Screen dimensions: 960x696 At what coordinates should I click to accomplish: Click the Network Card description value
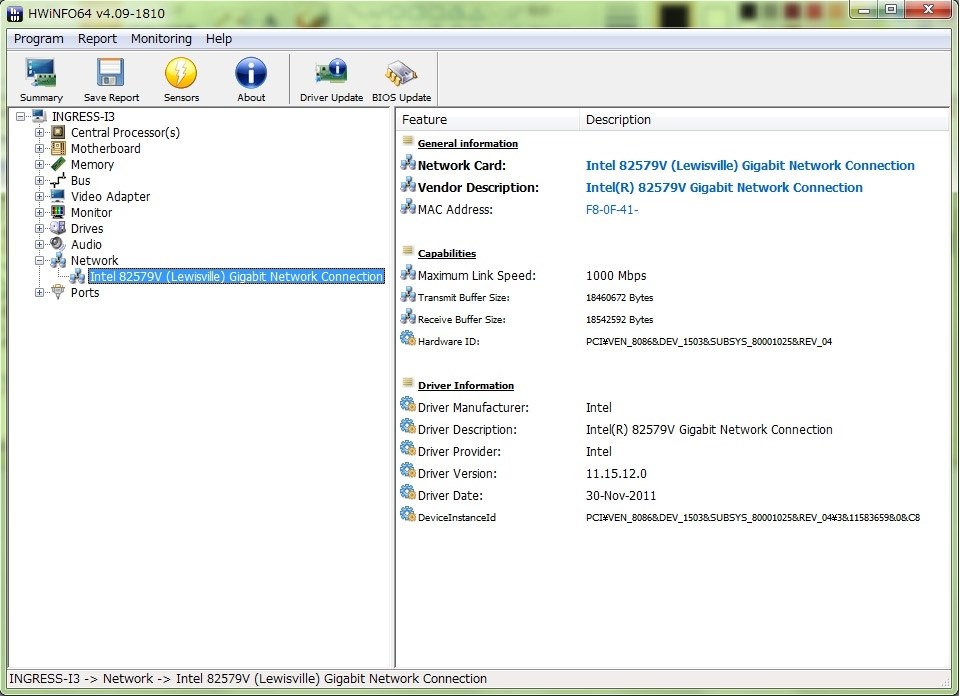(x=750, y=165)
